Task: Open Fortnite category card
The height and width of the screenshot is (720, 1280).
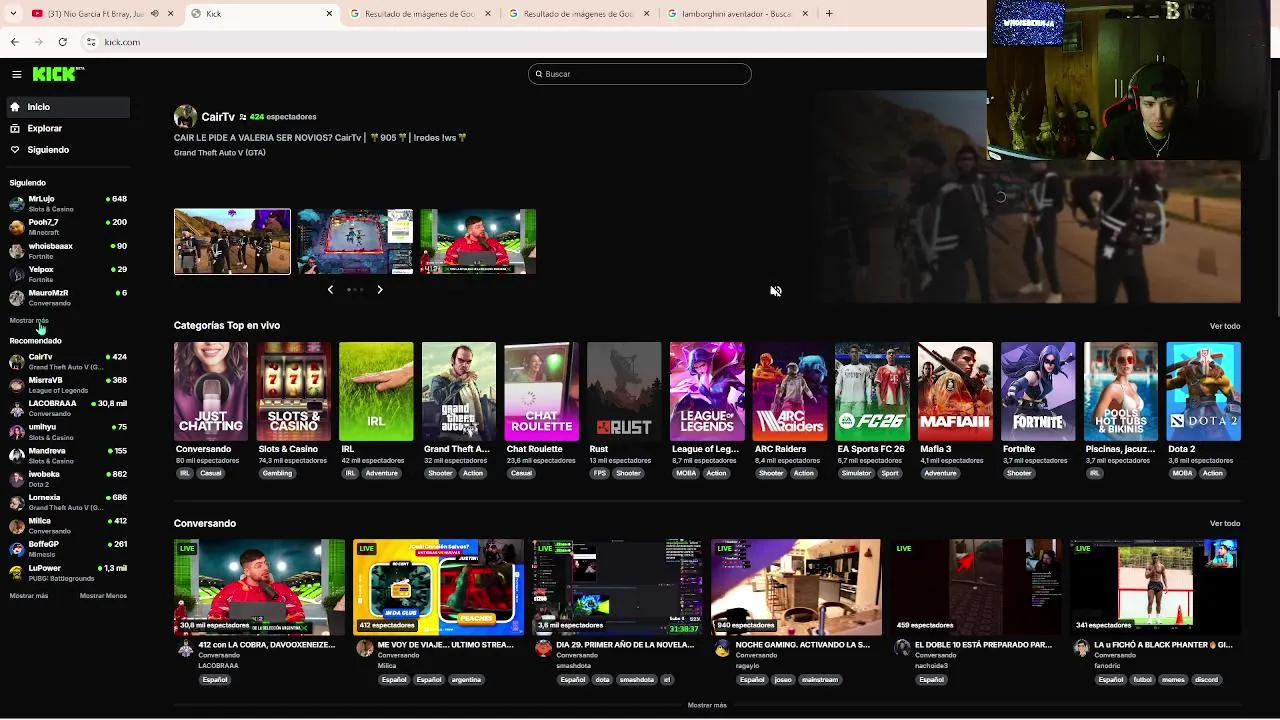Action: [1038, 391]
